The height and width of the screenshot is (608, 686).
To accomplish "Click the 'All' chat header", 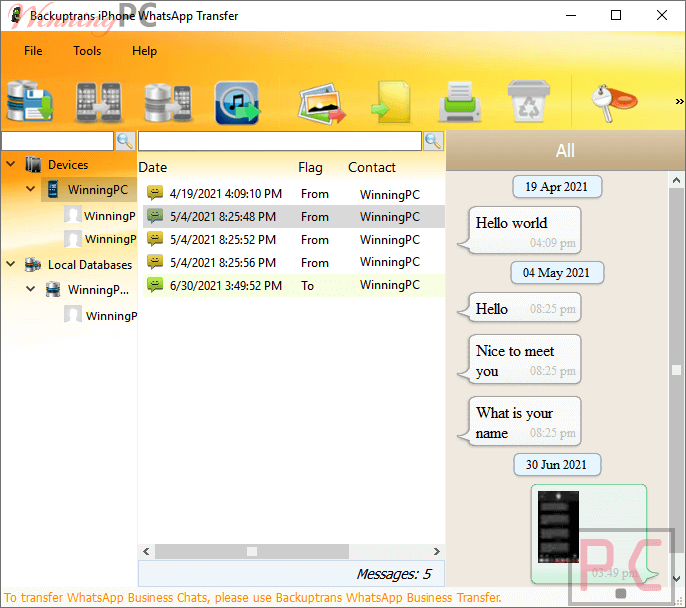I will [565, 150].
